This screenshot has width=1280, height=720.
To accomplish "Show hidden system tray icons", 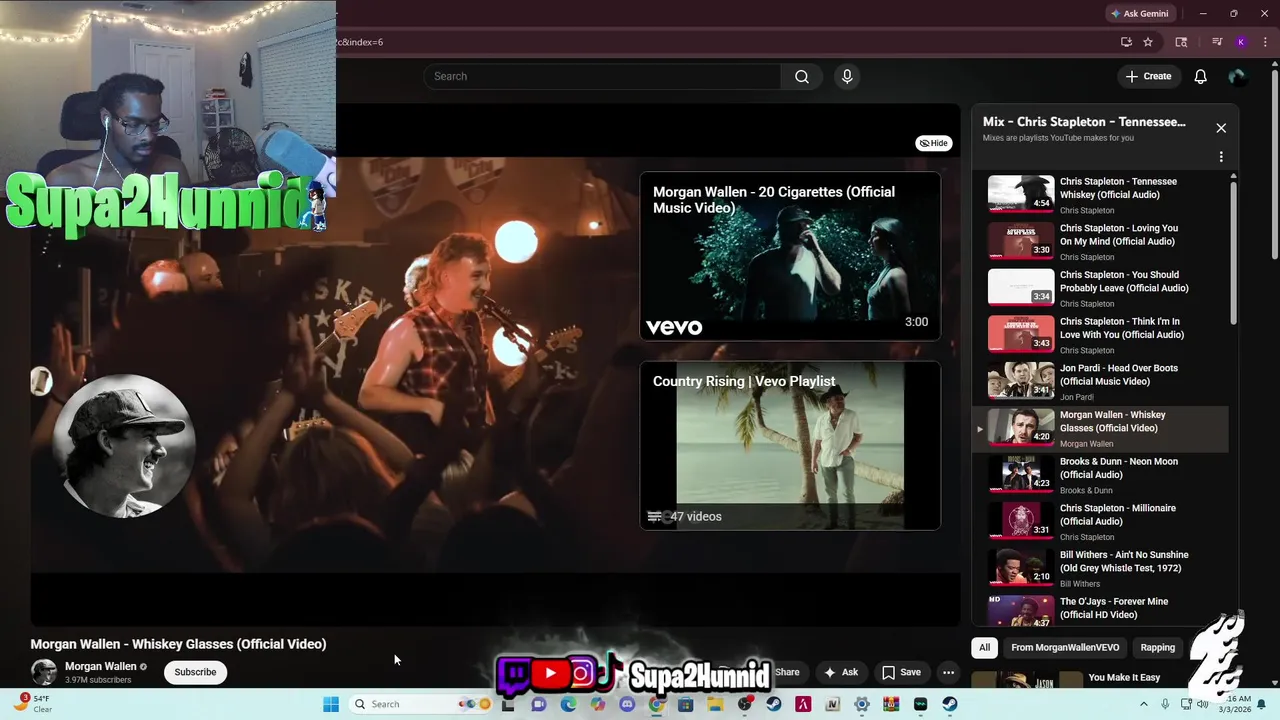I will coord(1144,704).
